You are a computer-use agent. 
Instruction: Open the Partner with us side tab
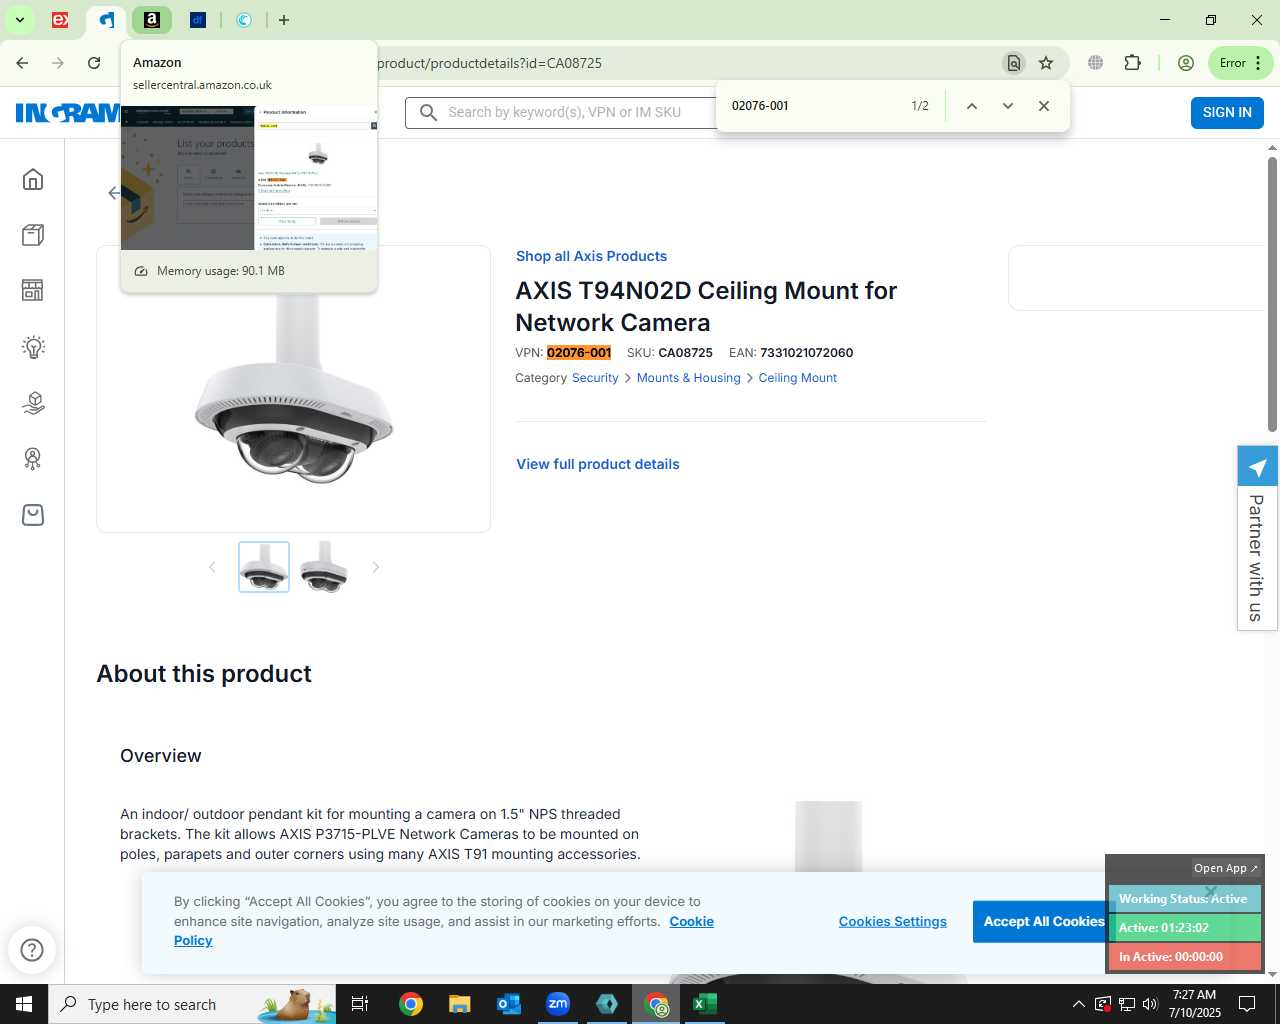tap(1257, 538)
